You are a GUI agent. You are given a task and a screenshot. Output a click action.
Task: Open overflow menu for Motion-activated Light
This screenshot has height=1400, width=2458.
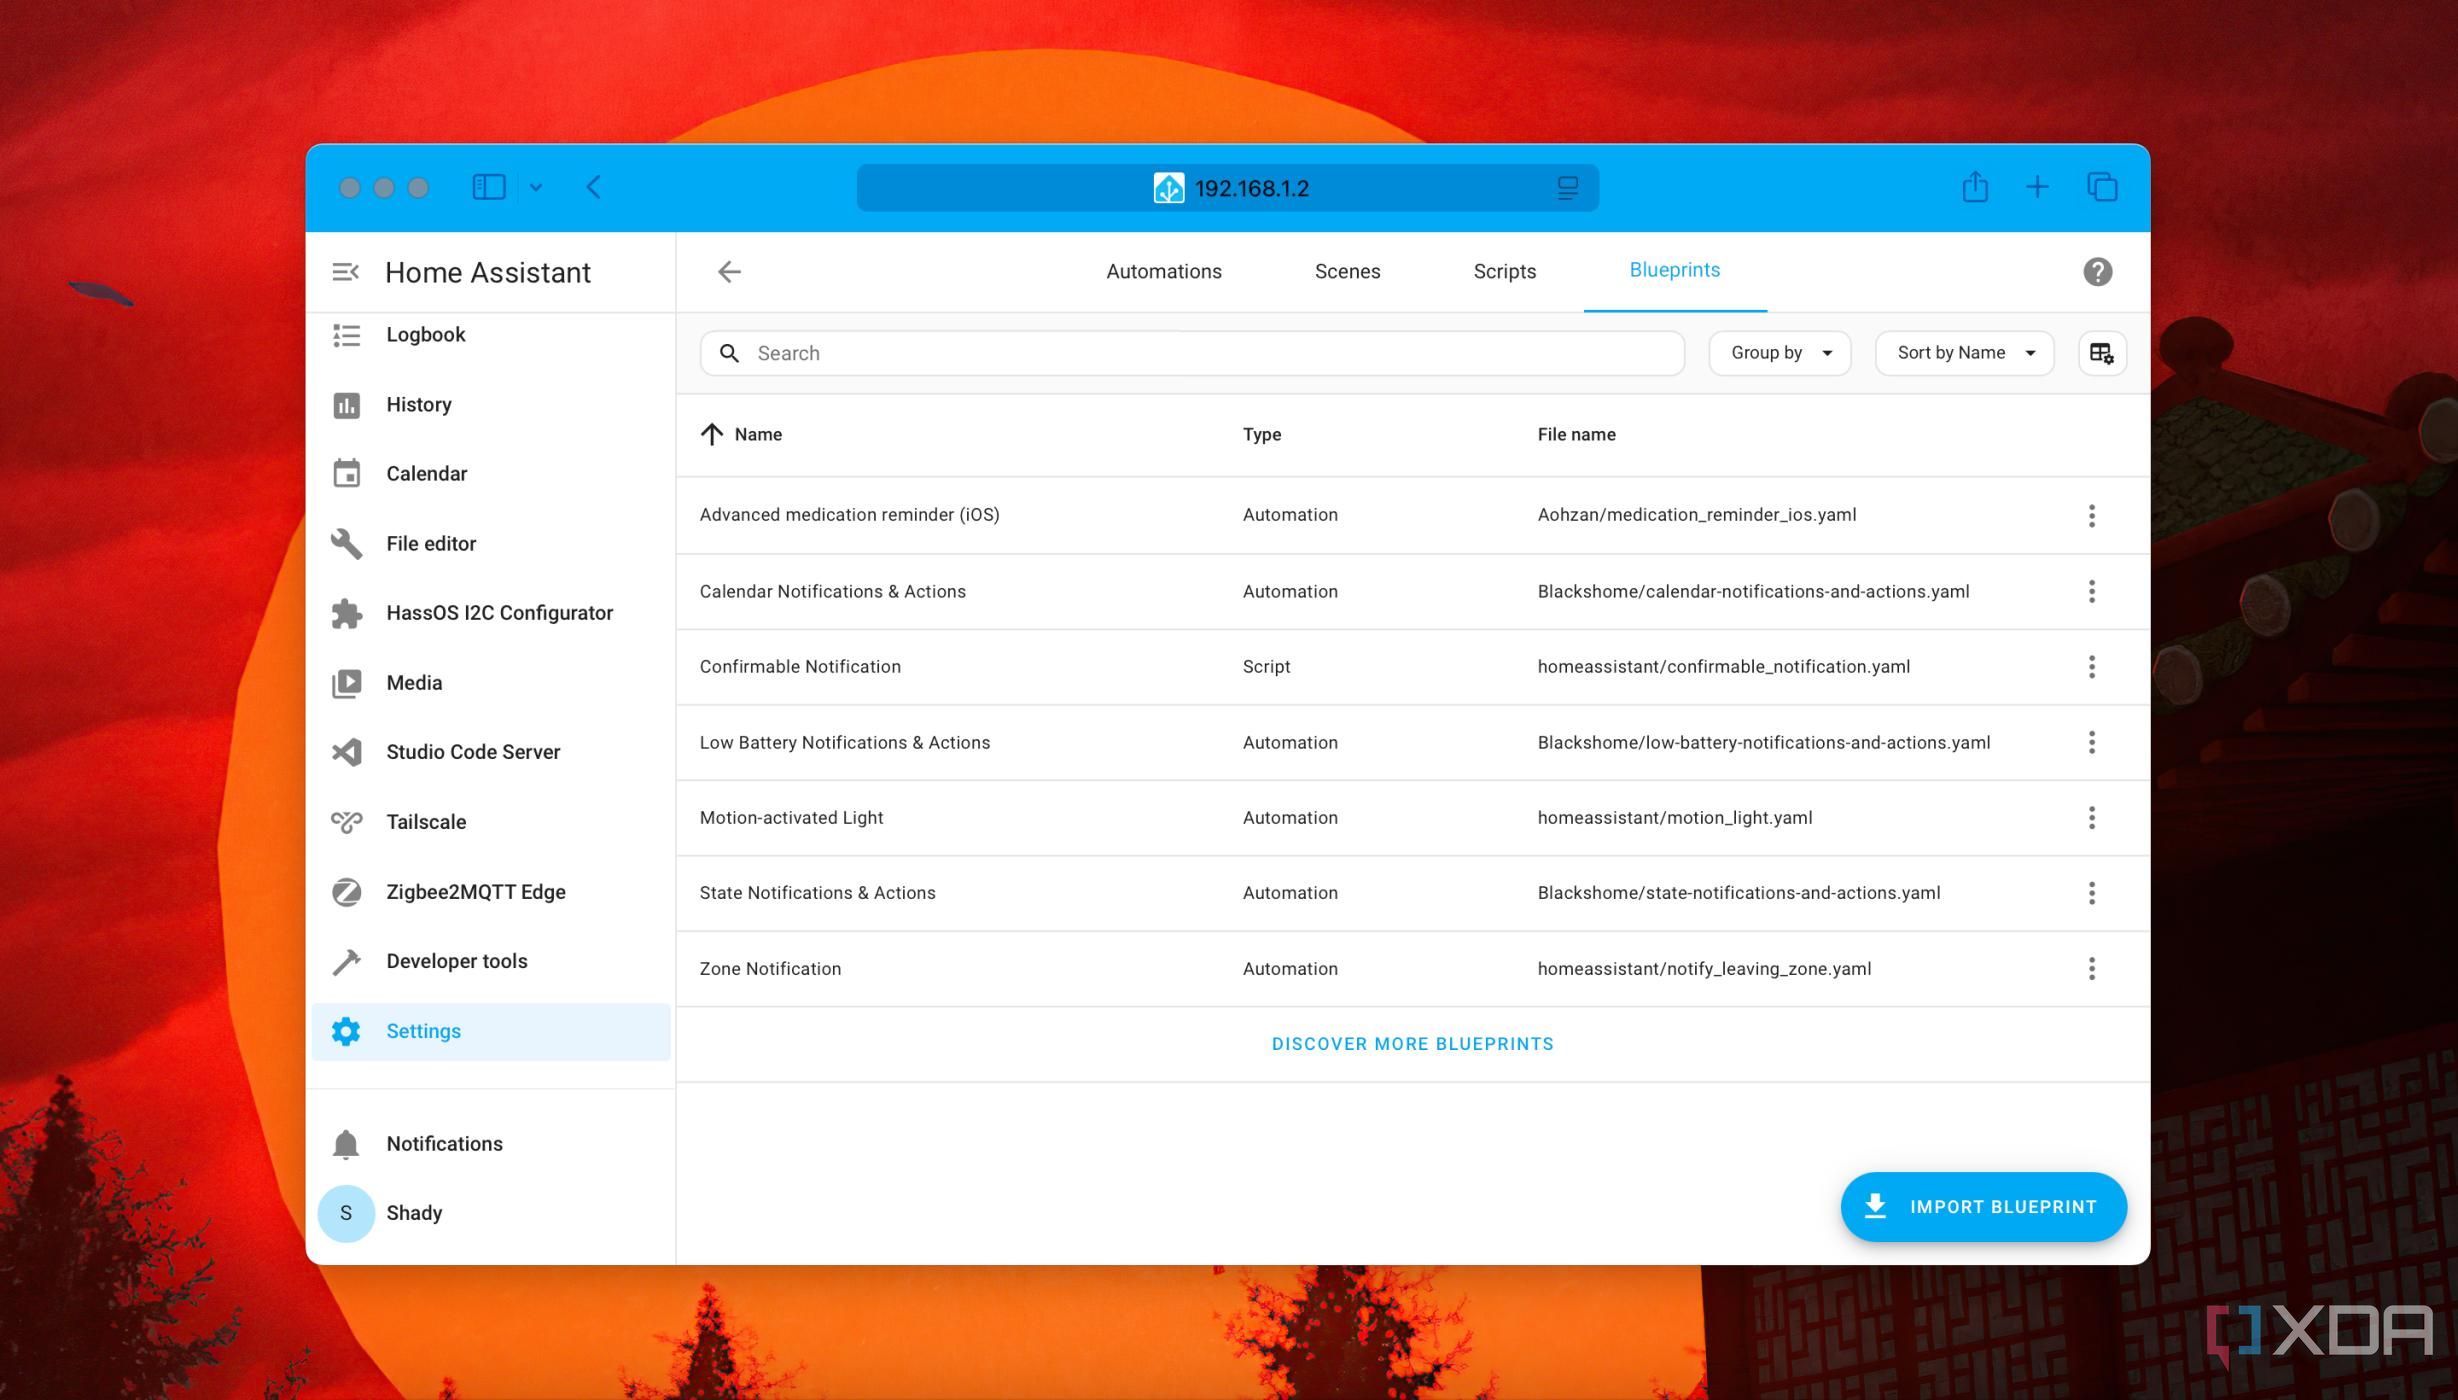tap(2091, 818)
